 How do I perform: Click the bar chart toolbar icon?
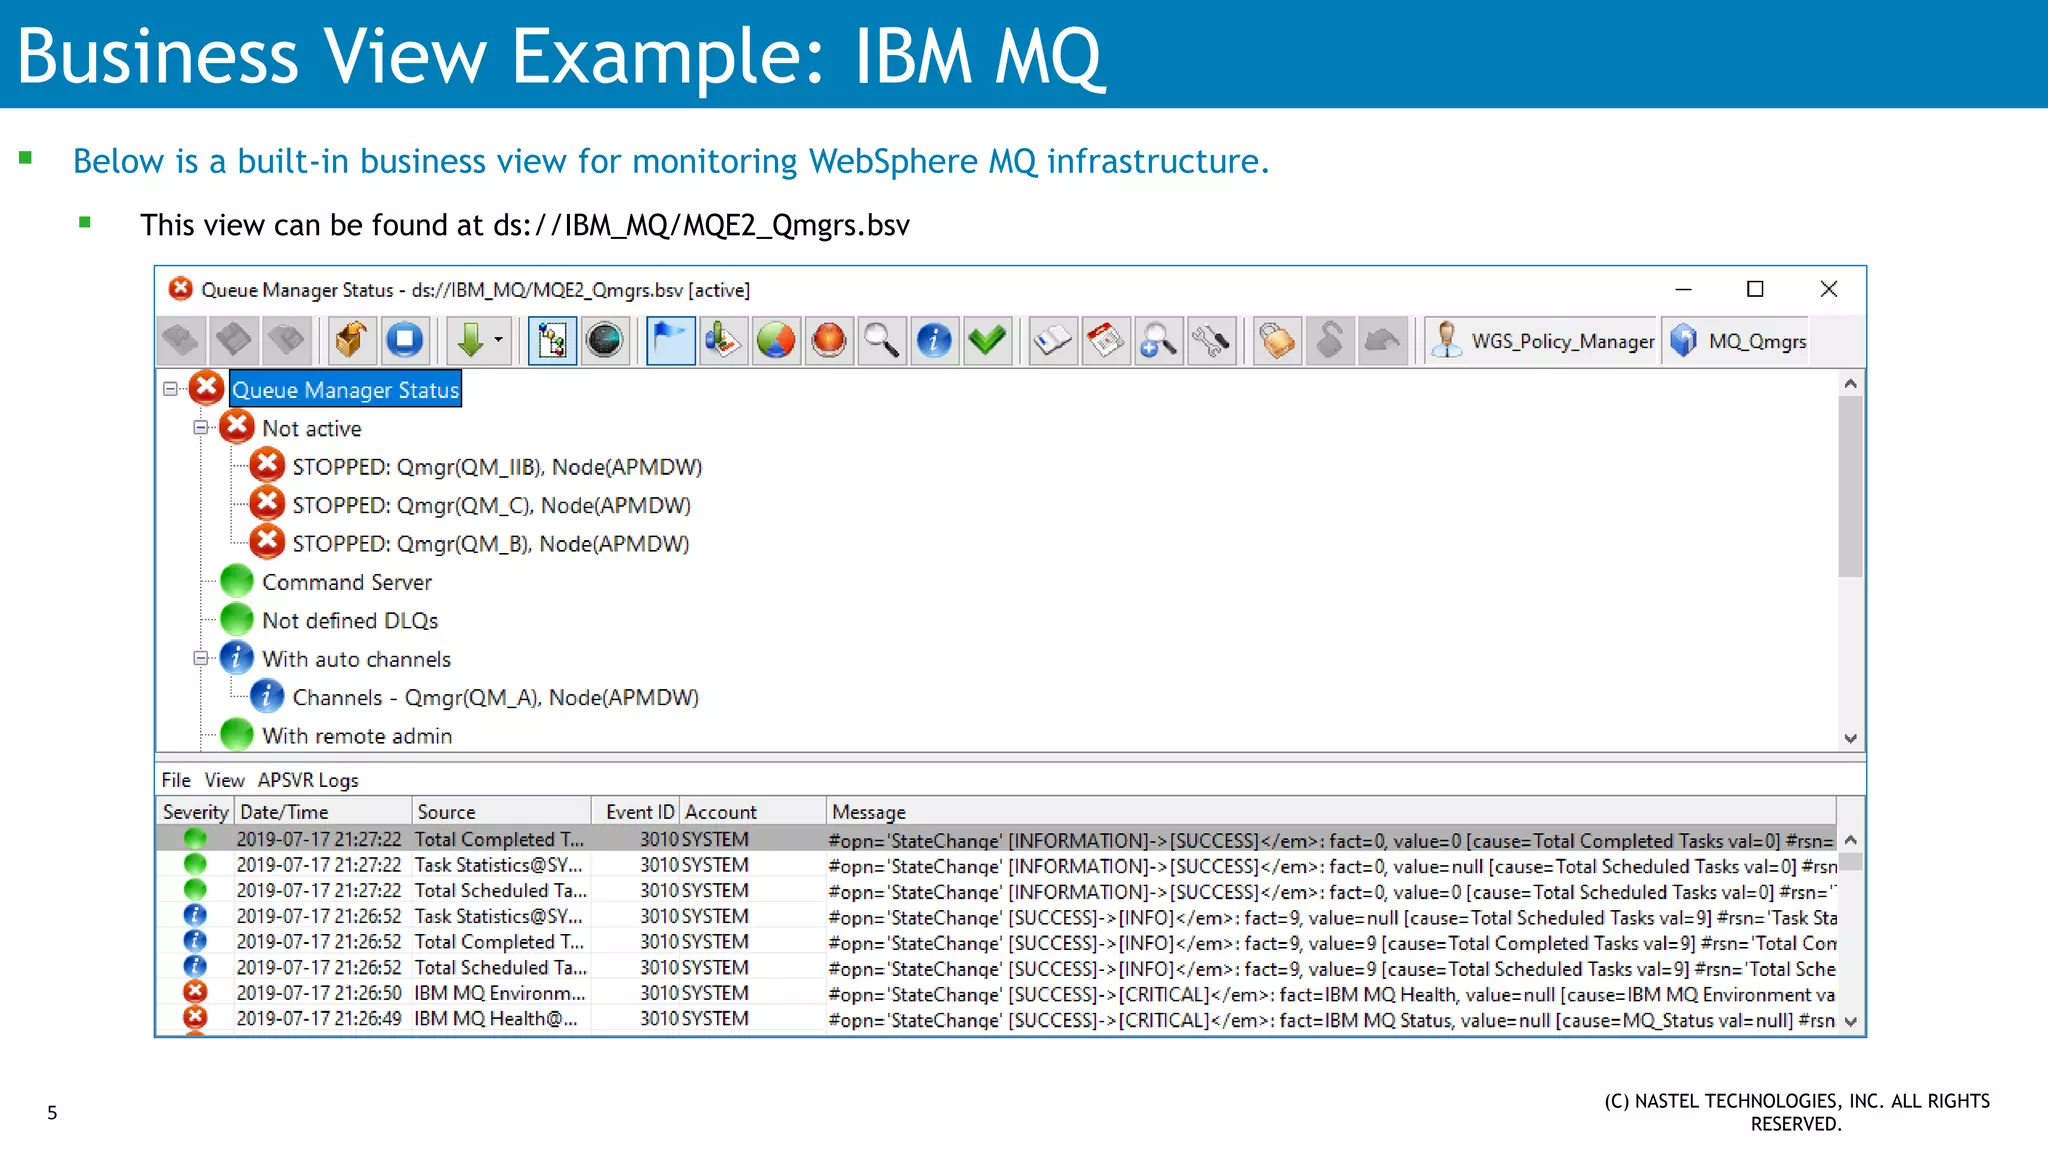coord(723,341)
